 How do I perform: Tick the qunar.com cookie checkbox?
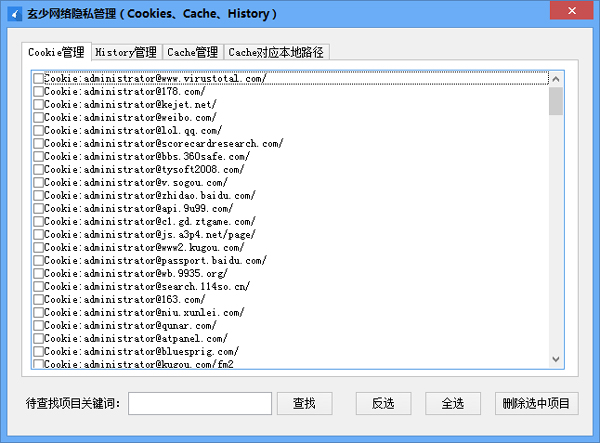click(x=38, y=326)
